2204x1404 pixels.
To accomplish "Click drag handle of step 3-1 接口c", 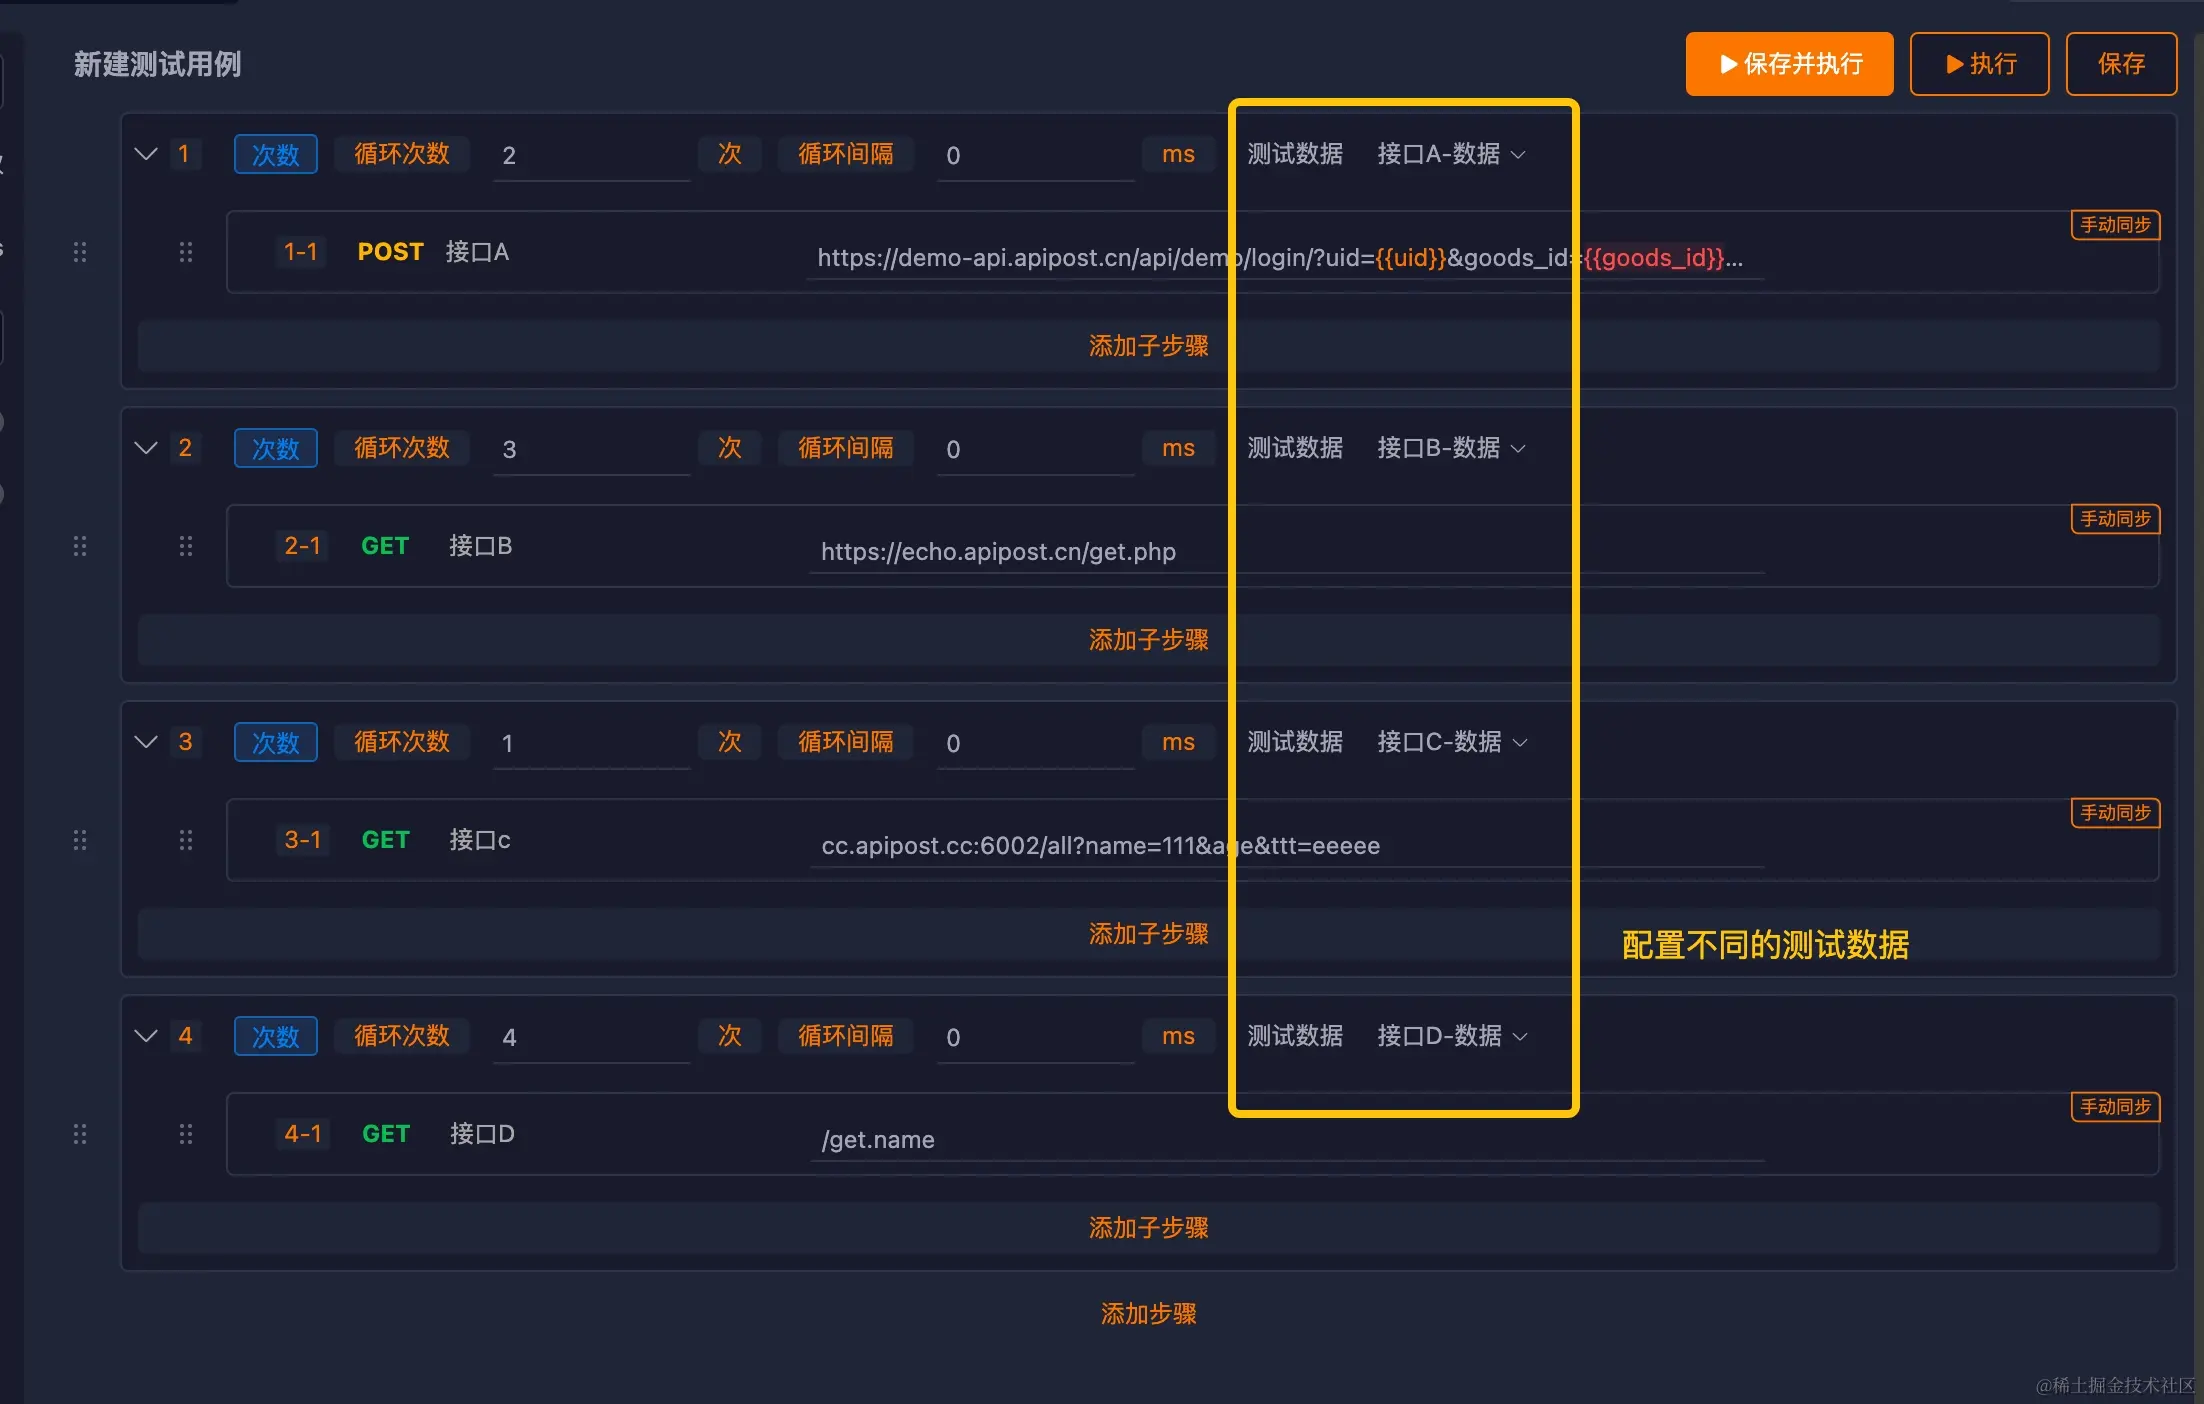I will click(x=185, y=840).
